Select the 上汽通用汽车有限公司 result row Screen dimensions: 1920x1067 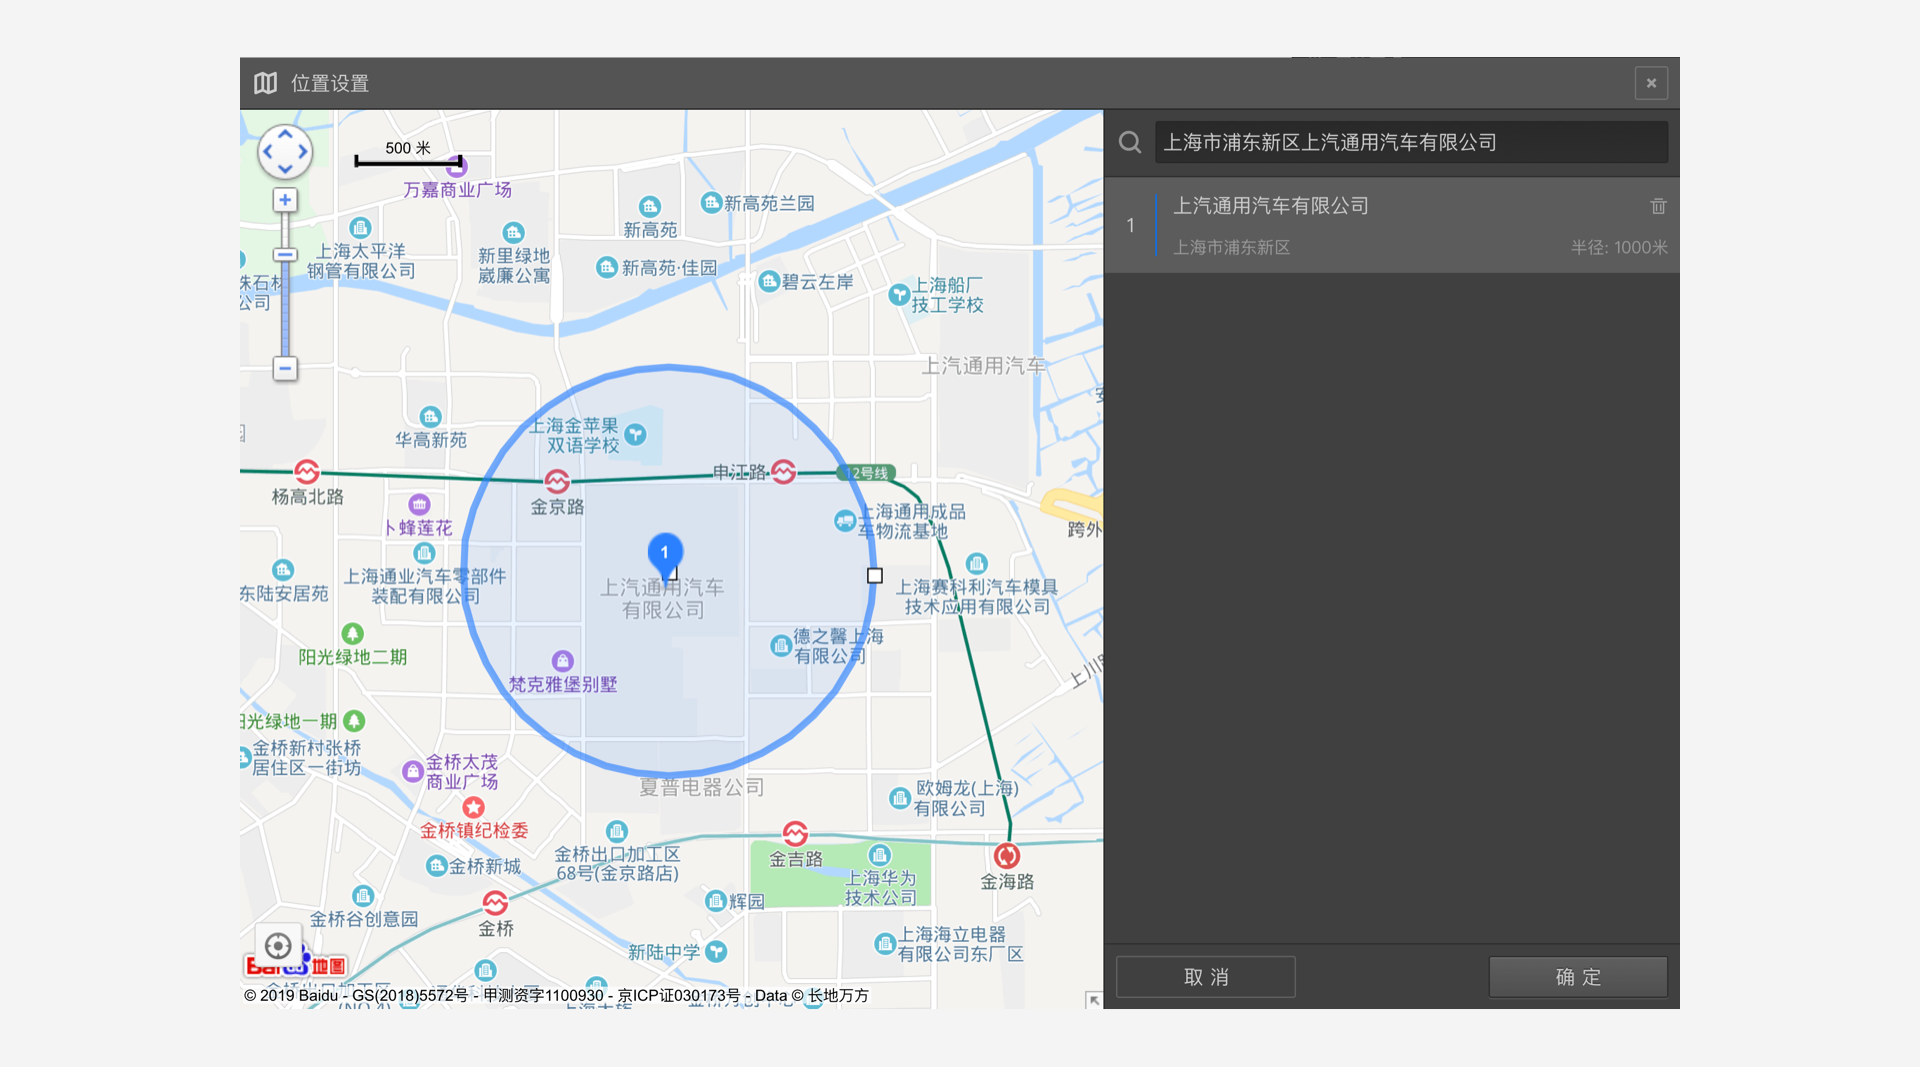pyautogui.click(x=1392, y=225)
